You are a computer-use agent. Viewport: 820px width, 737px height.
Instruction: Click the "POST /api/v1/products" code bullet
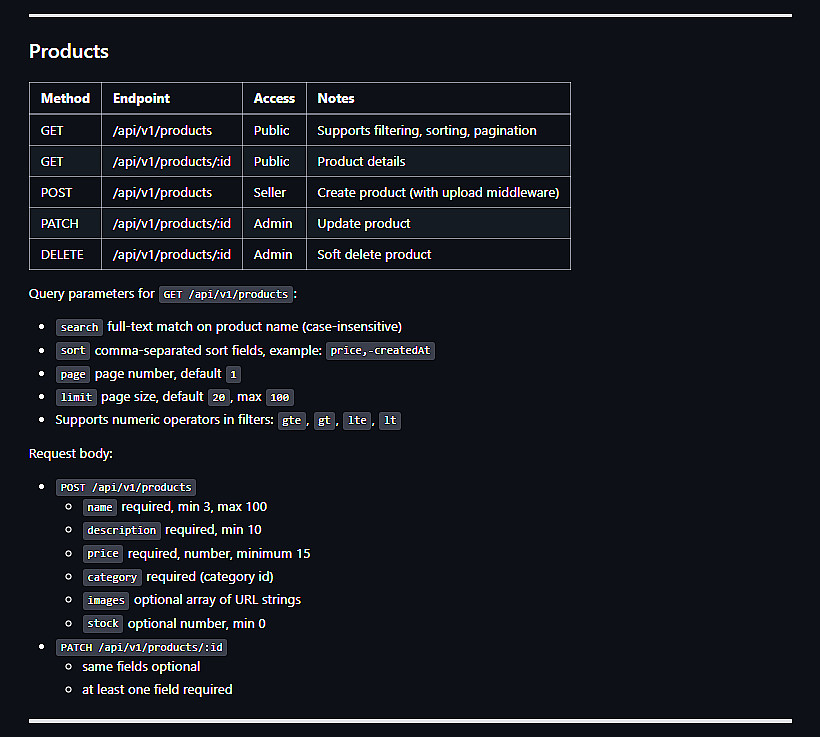pyautogui.click(x=126, y=488)
